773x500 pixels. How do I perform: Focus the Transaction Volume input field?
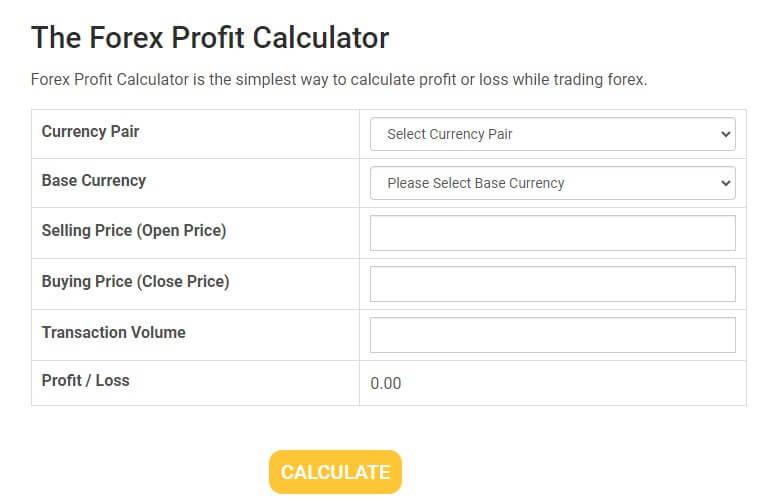pyautogui.click(x=553, y=335)
